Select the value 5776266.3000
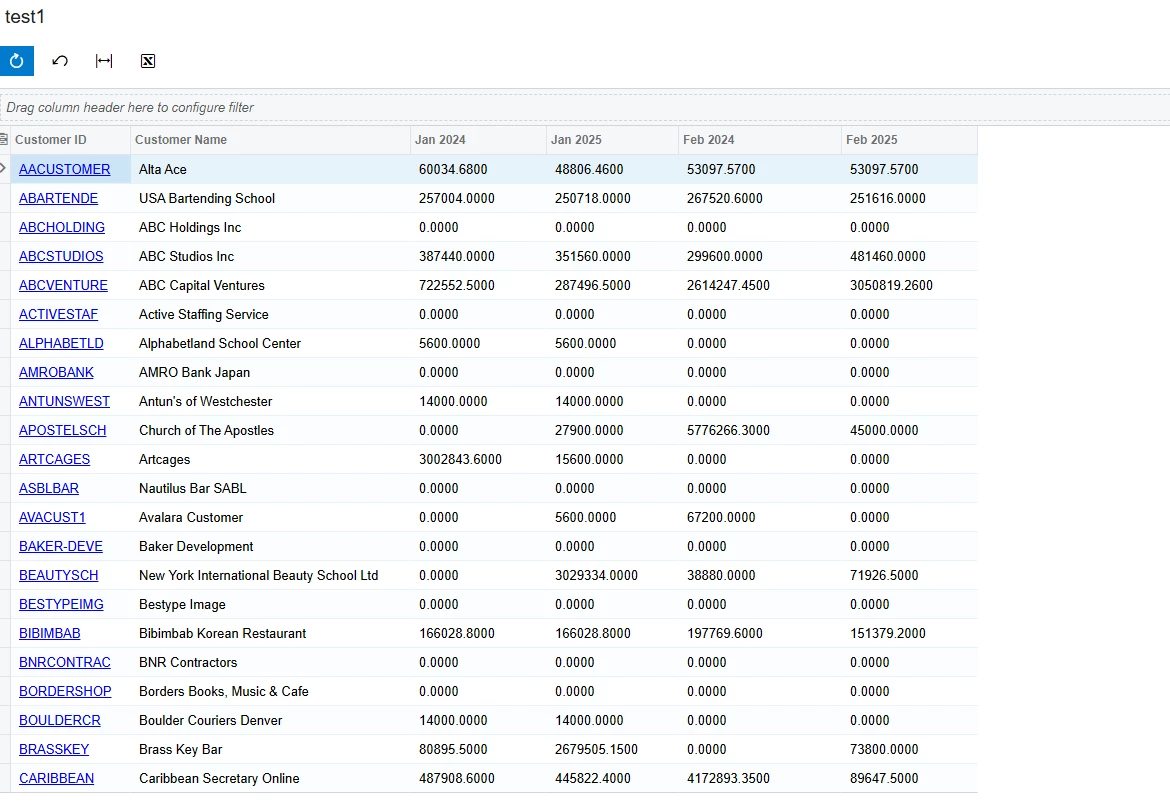 pos(728,431)
